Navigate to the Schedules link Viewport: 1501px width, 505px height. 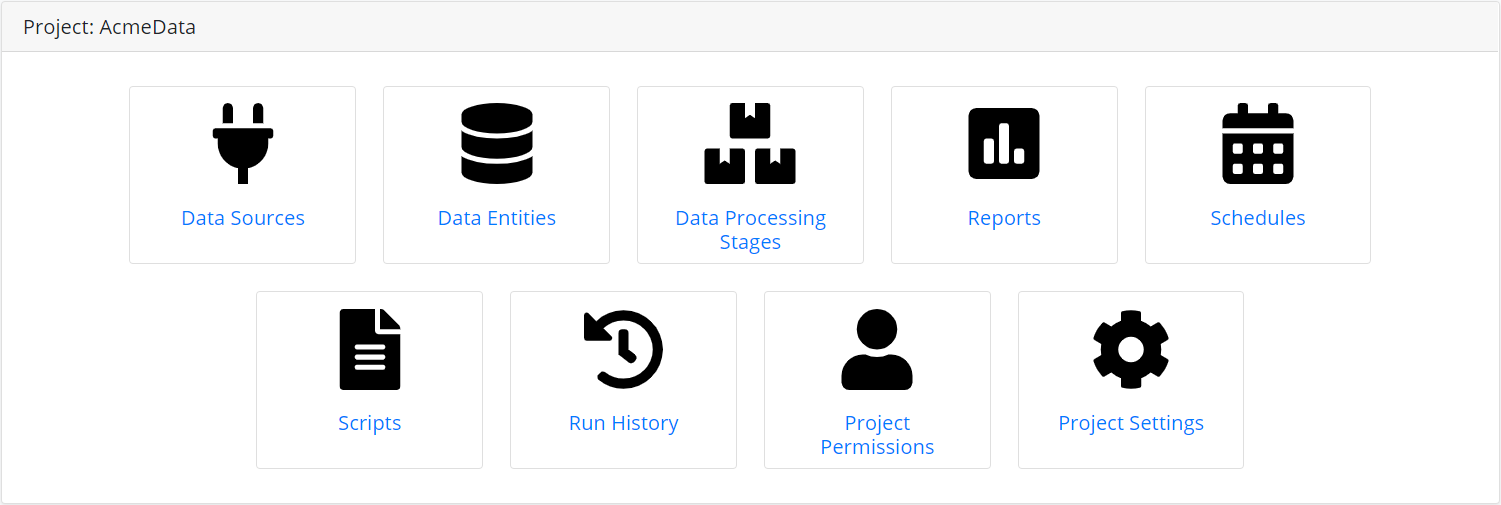tap(1258, 218)
